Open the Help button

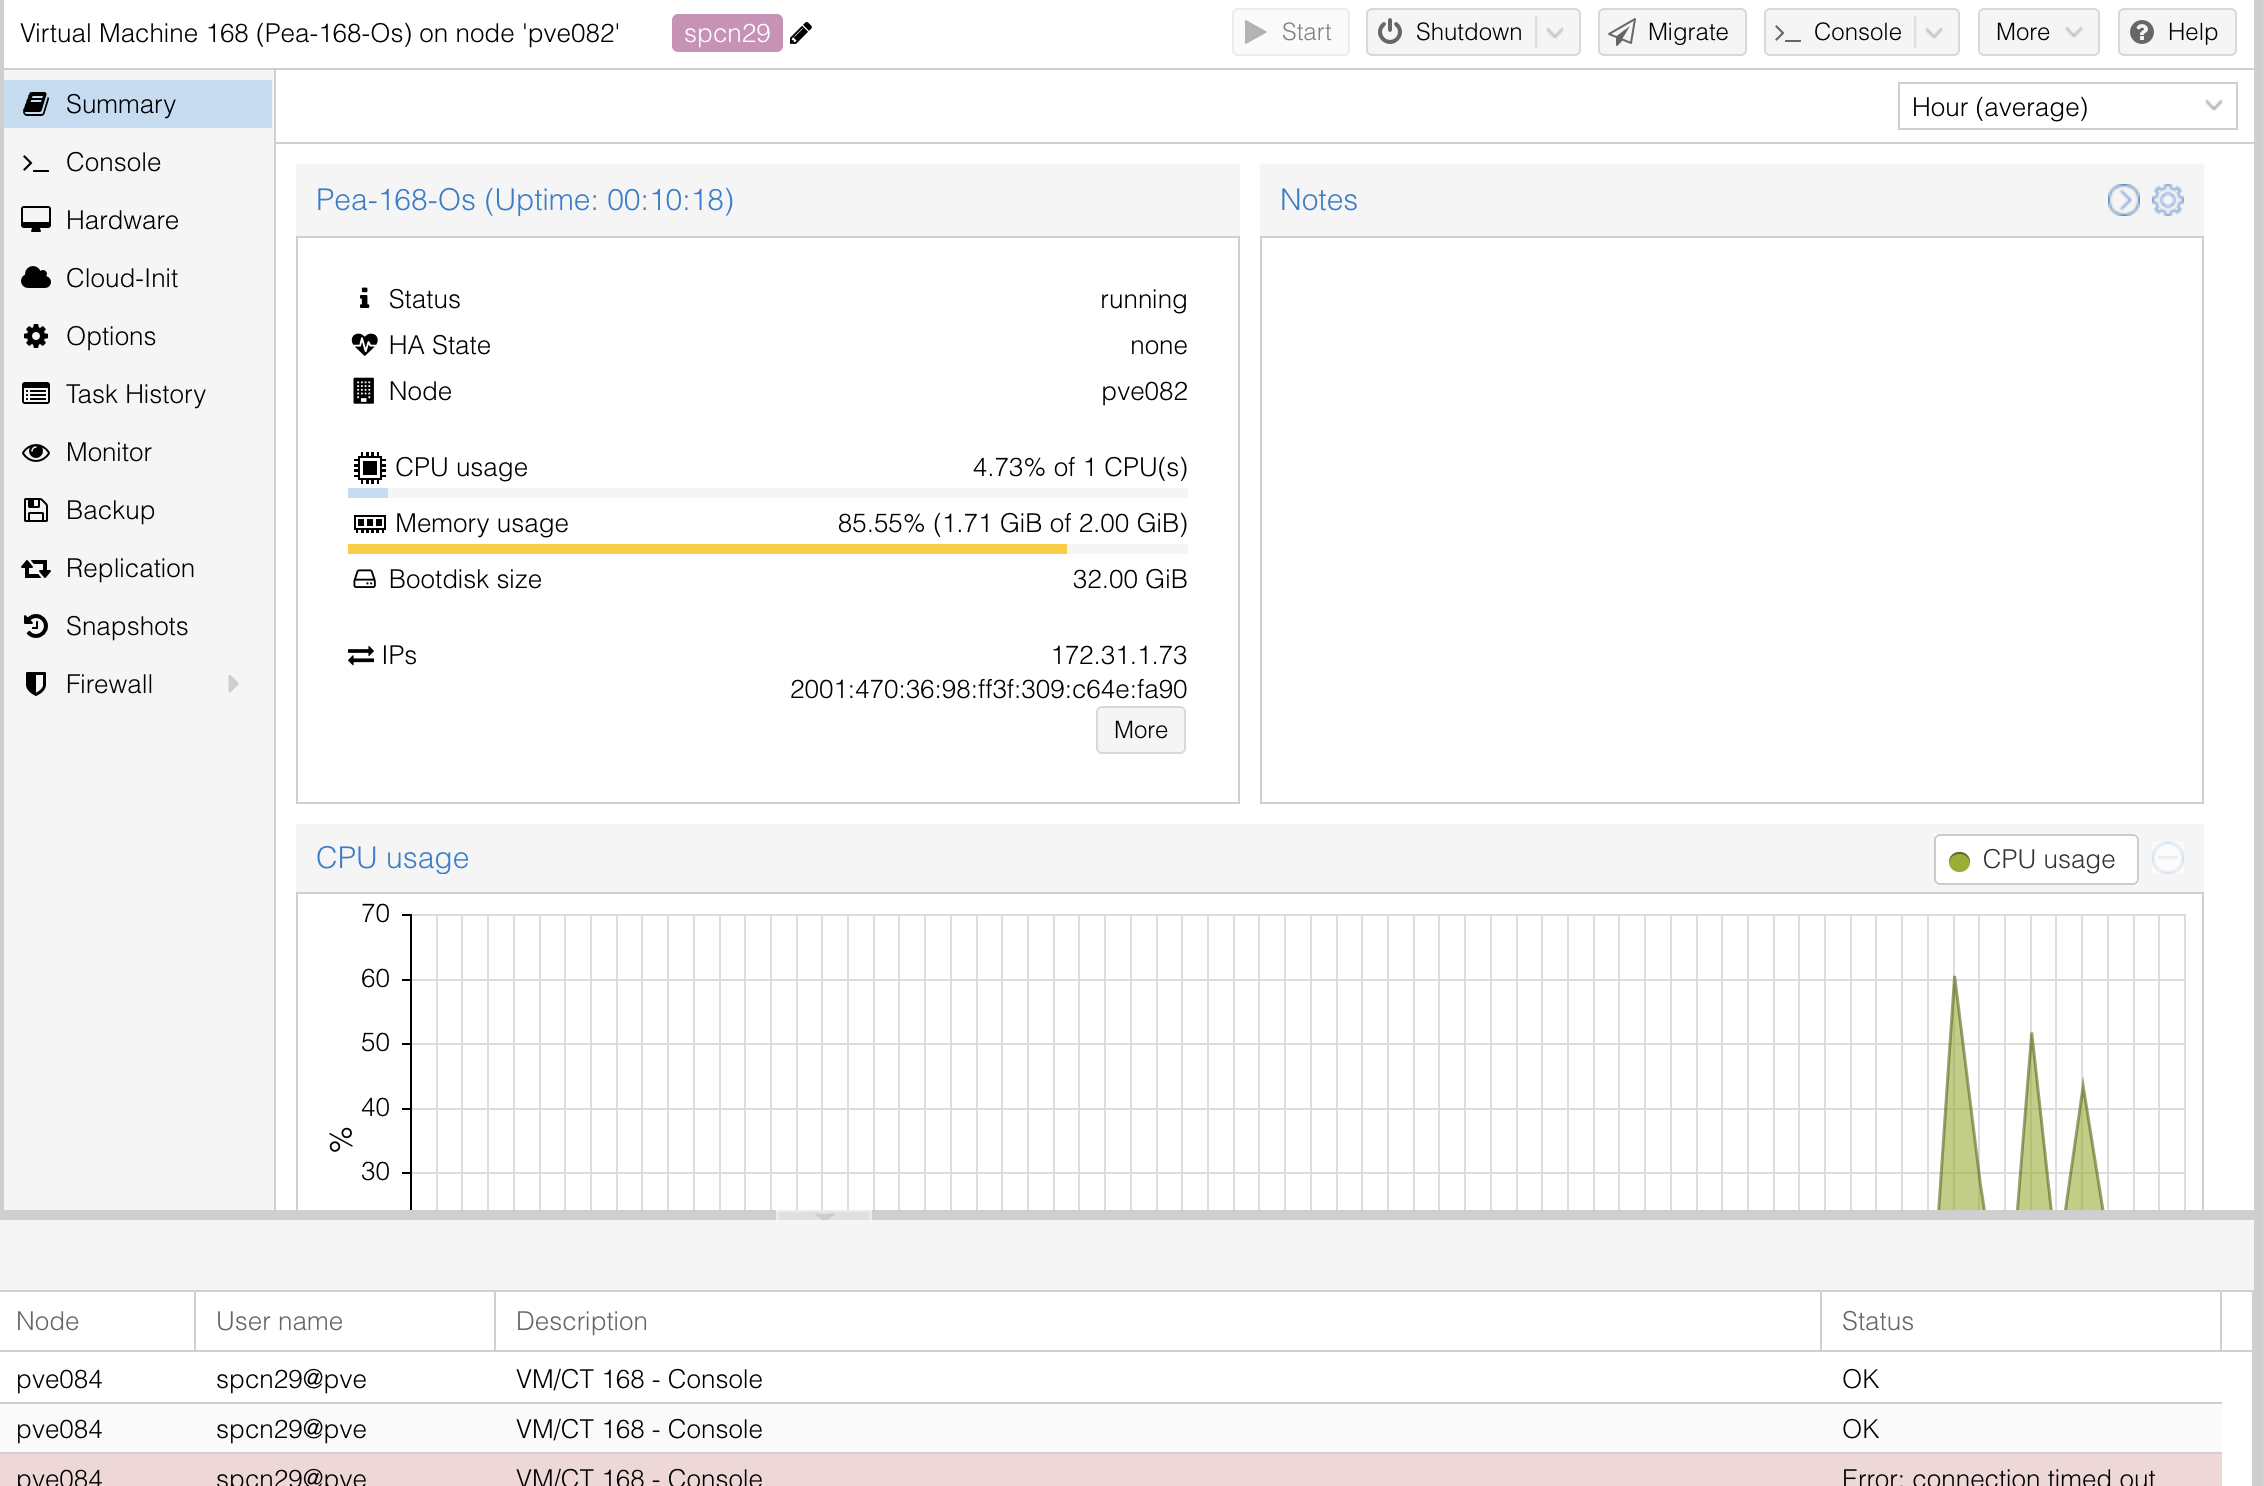click(x=2176, y=32)
